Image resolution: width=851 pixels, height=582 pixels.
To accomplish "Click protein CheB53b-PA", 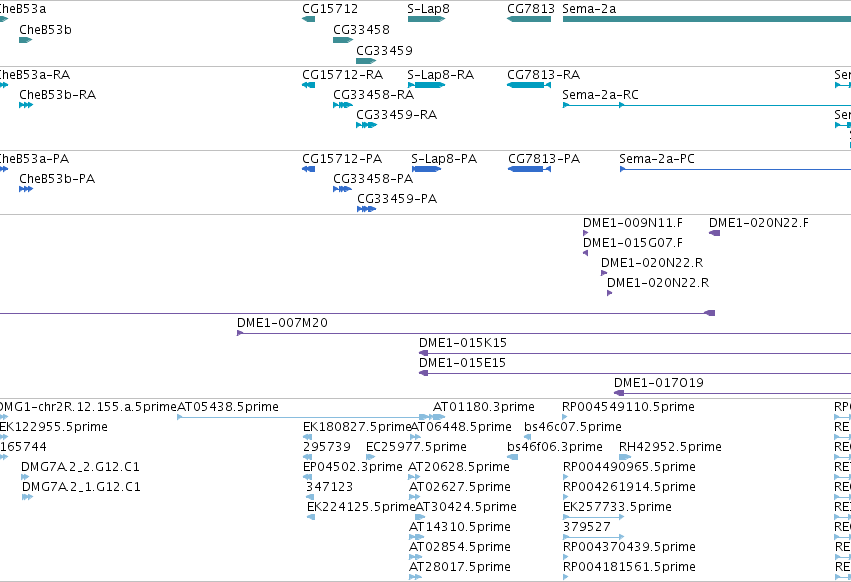I will coord(57,179).
